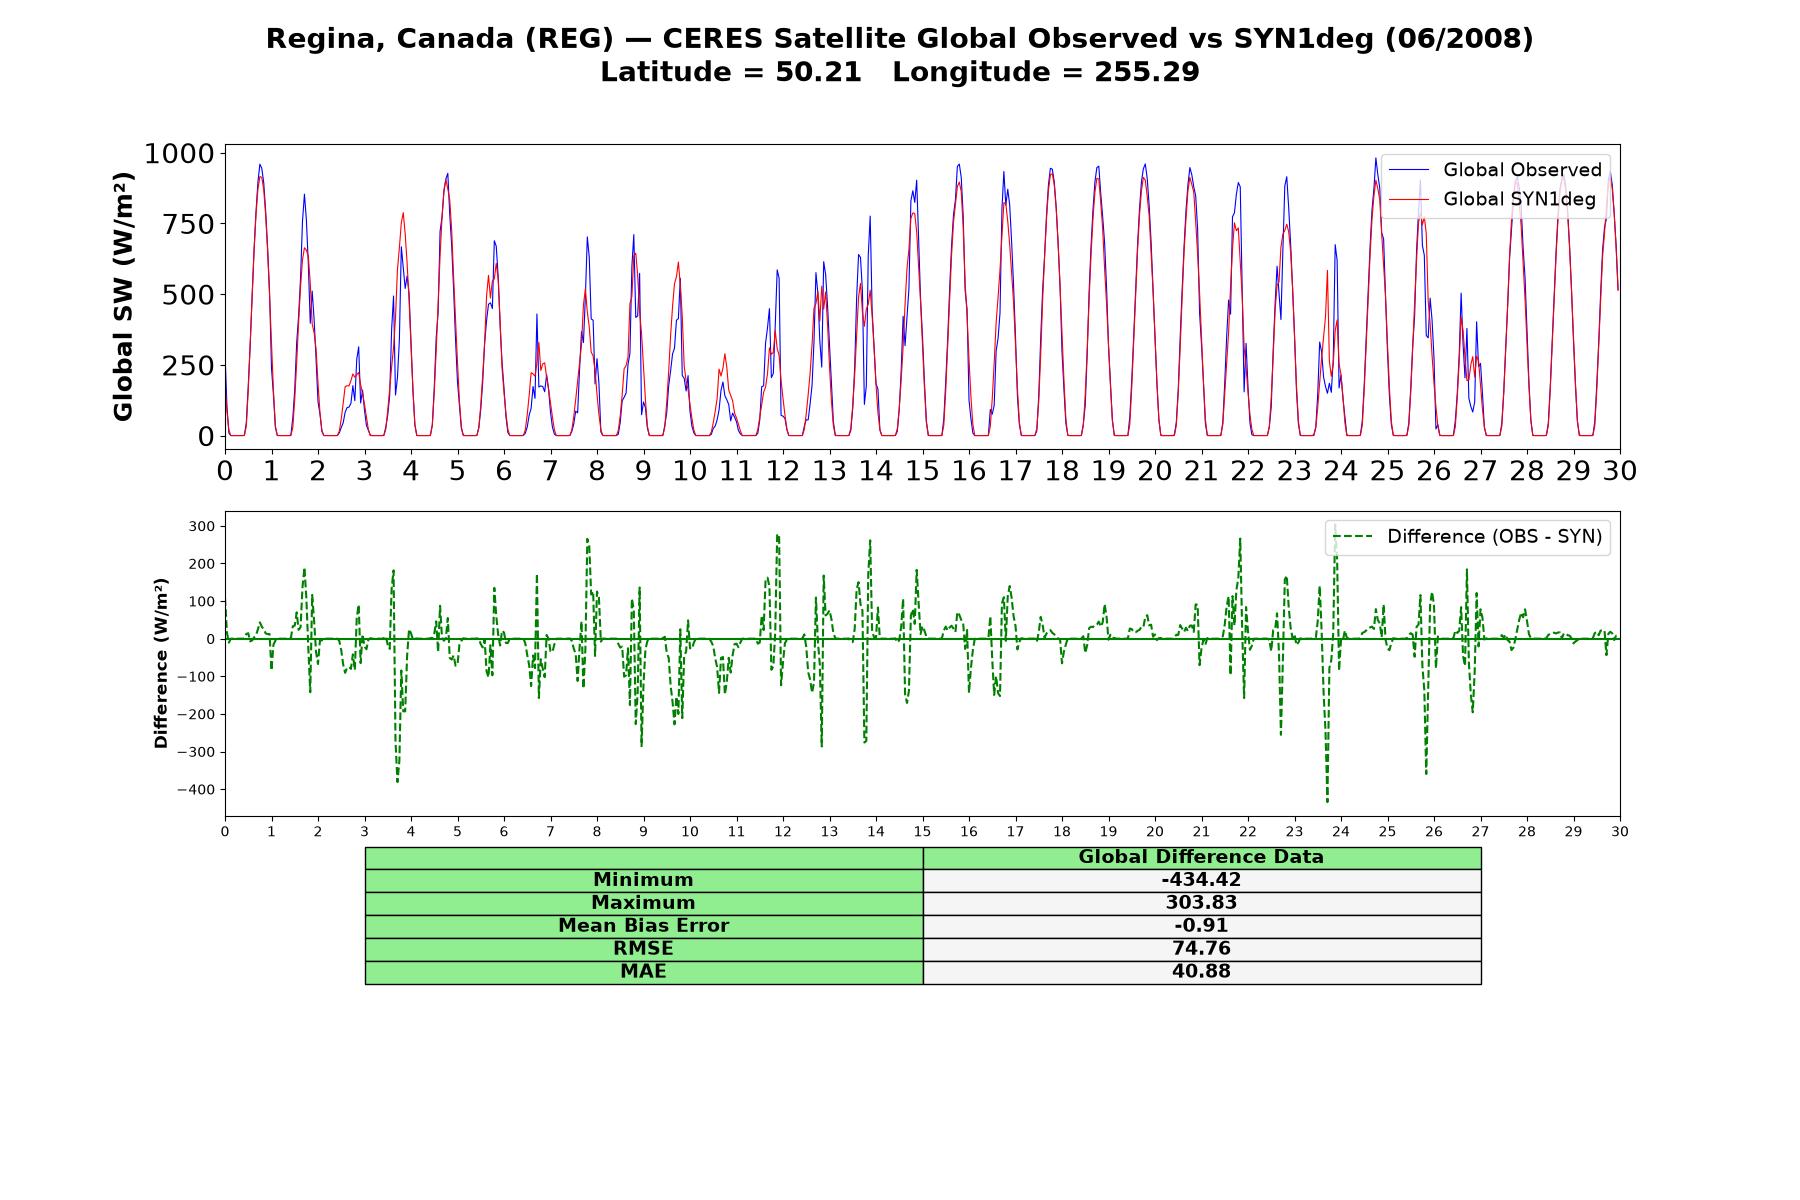This screenshot has height=1200, width=1800.
Task: Select the Minimum row label in table
Action: click(x=644, y=880)
